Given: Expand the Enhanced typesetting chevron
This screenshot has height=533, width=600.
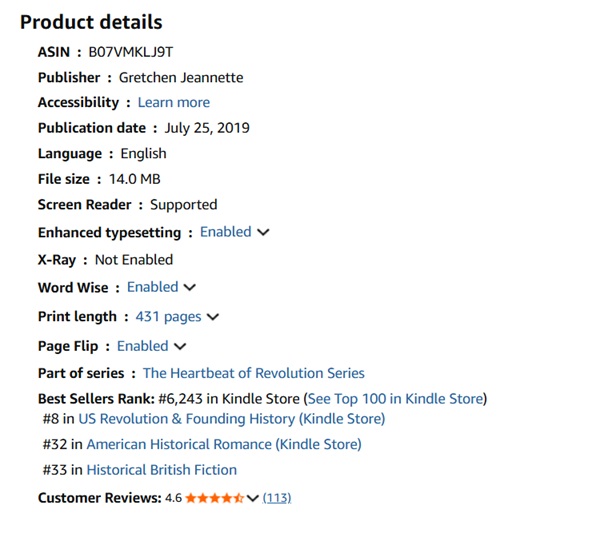Looking at the screenshot, I should pyautogui.click(x=263, y=232).
